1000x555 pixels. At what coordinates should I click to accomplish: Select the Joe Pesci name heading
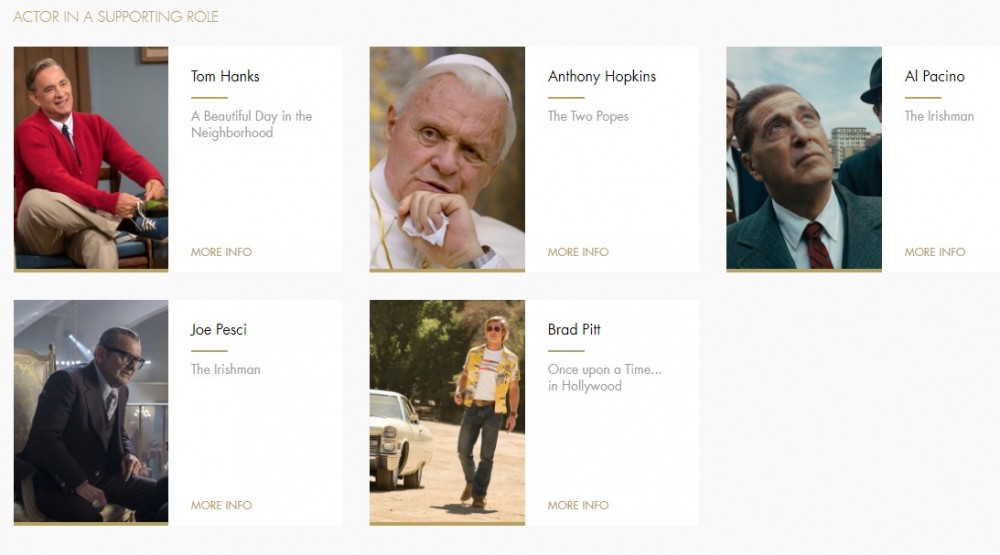click(x=219, y=329)
